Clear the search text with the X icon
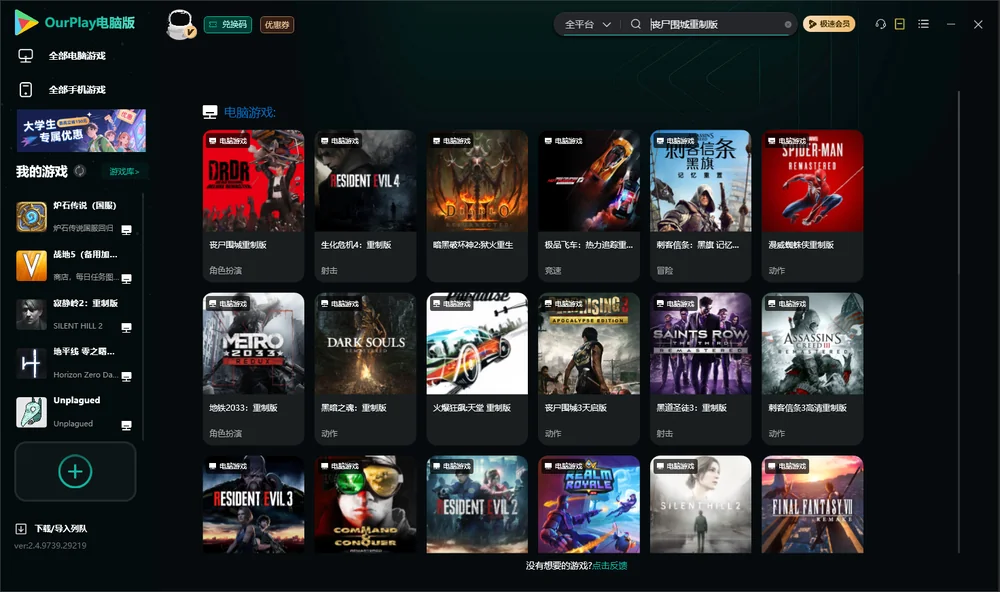1000x592 pixels. 788,24
